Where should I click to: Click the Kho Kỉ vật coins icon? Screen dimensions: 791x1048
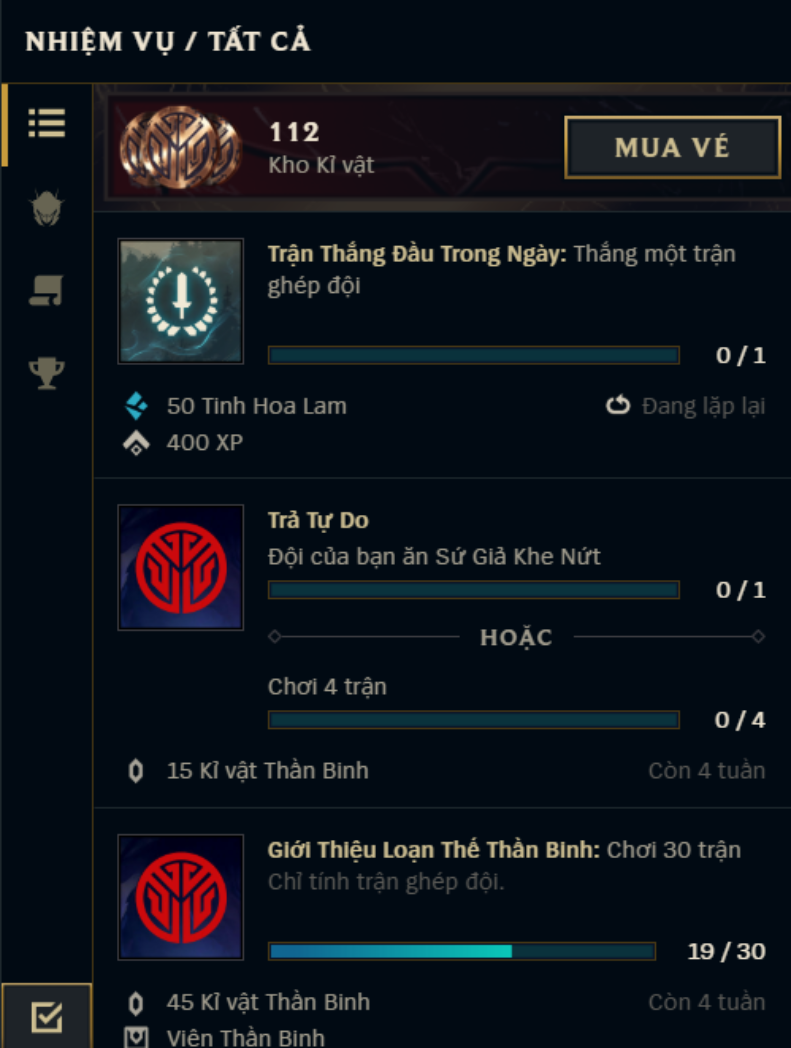[x=181, y=148]
